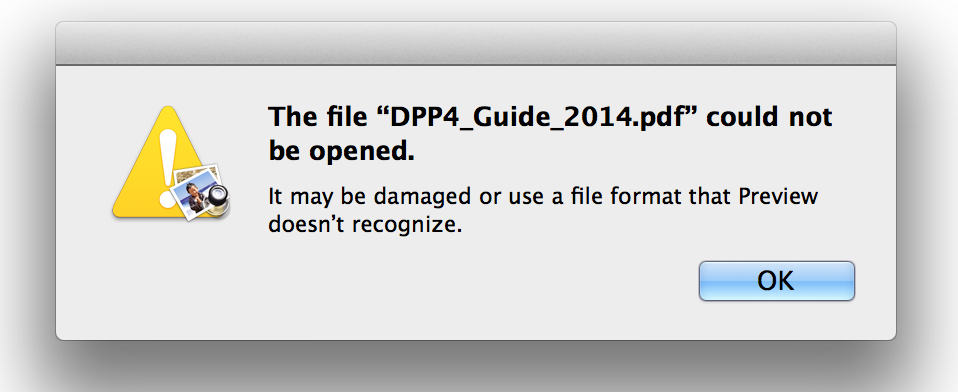Click the "doesn't recognize." text line

(365, 225)
